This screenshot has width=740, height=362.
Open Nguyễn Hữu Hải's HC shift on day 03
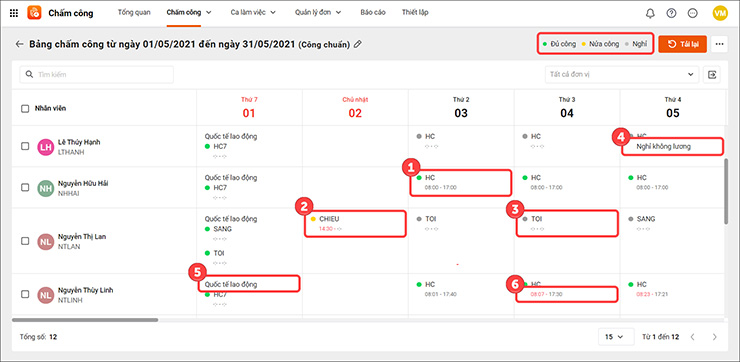point(461,182)
